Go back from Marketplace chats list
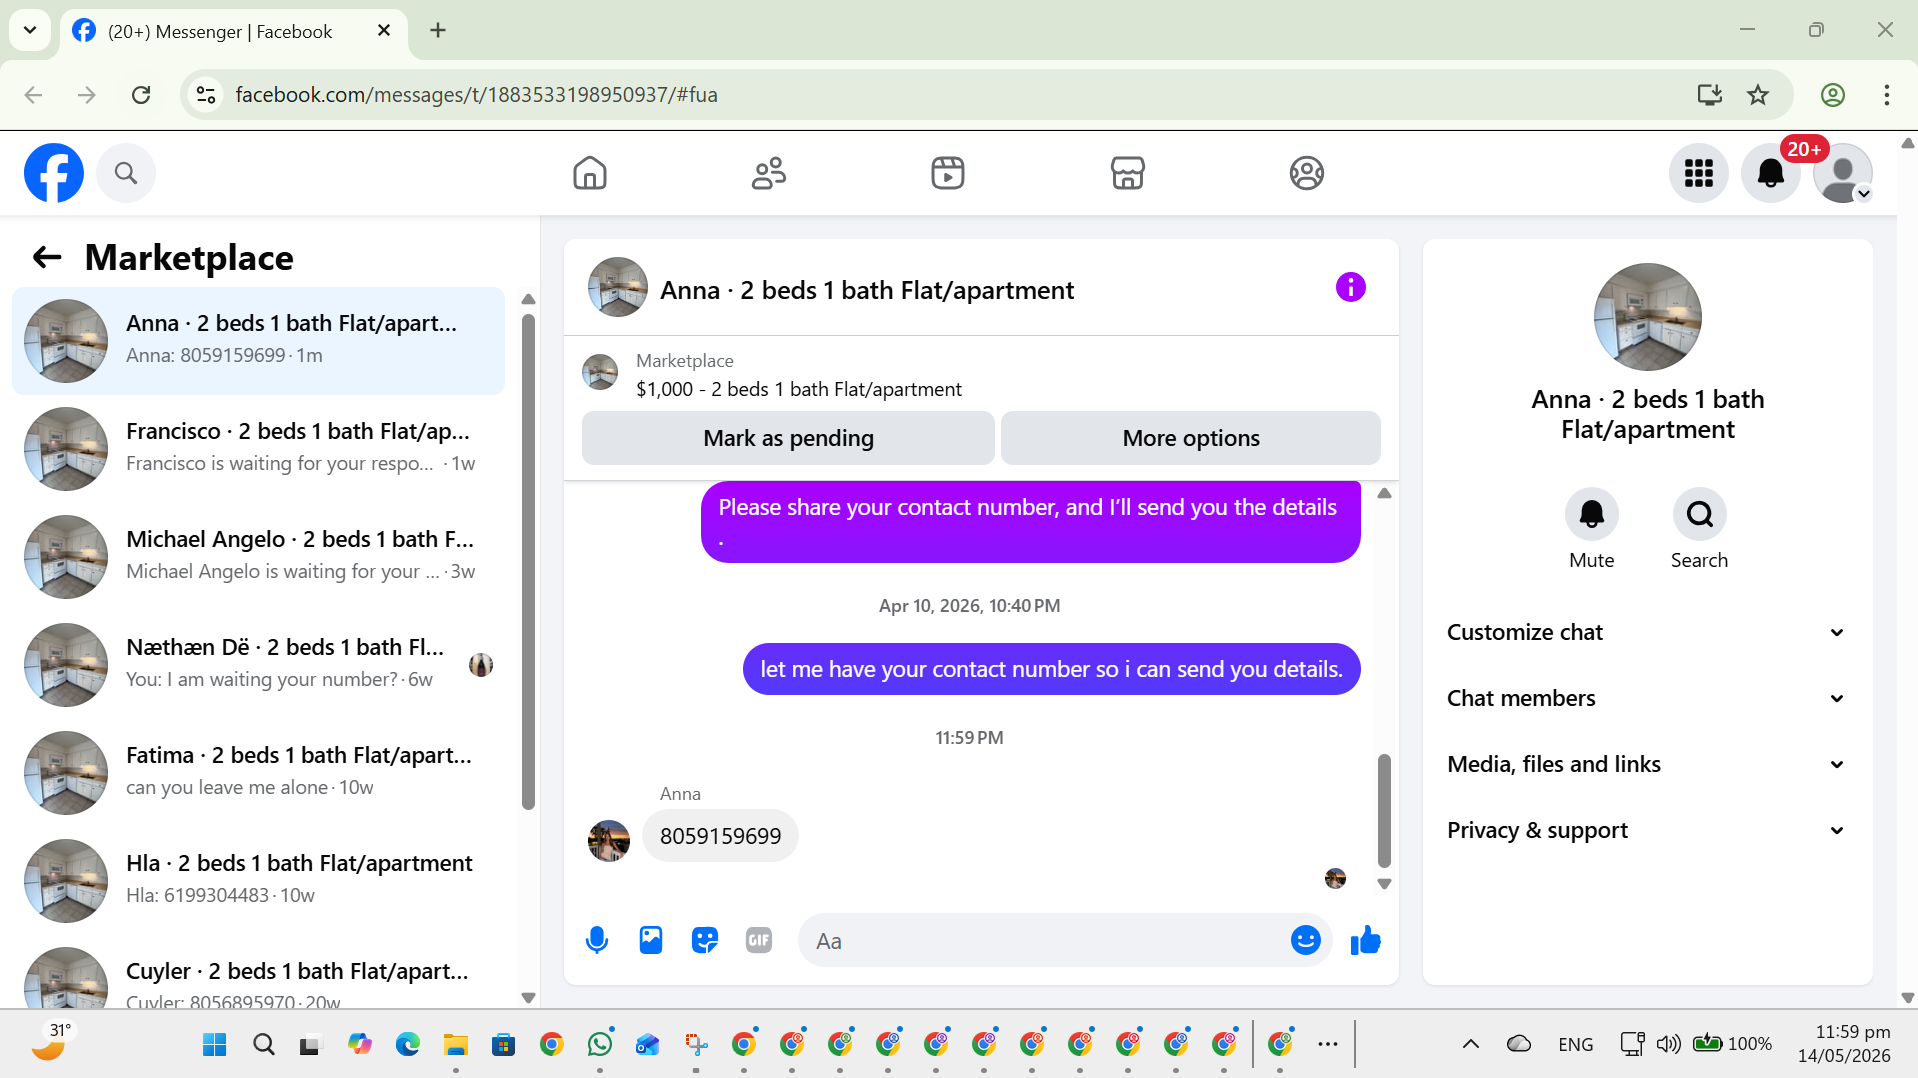This screenshot has width=1918, height=1078. point(47,258)
